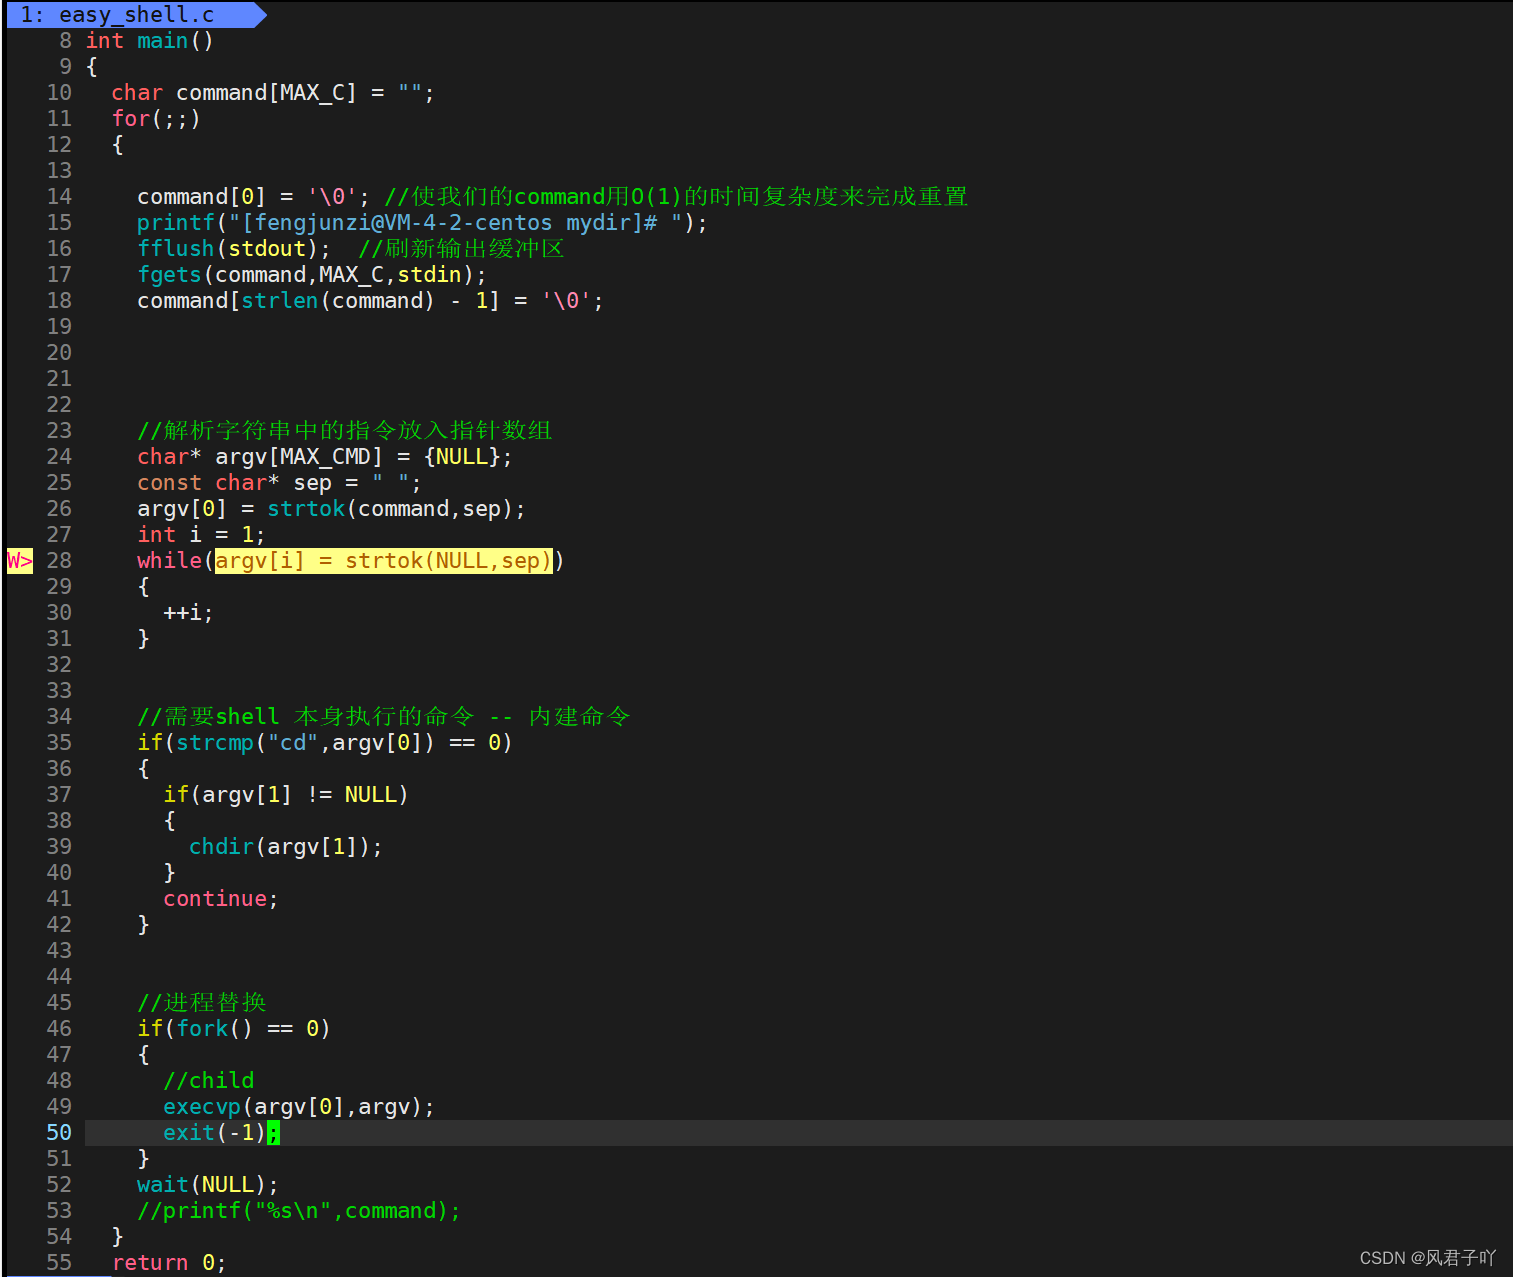Click 'if(fork() == 0)' line
The height and width of the screenshot is (1277, 1513).
tap(234, 1028)
